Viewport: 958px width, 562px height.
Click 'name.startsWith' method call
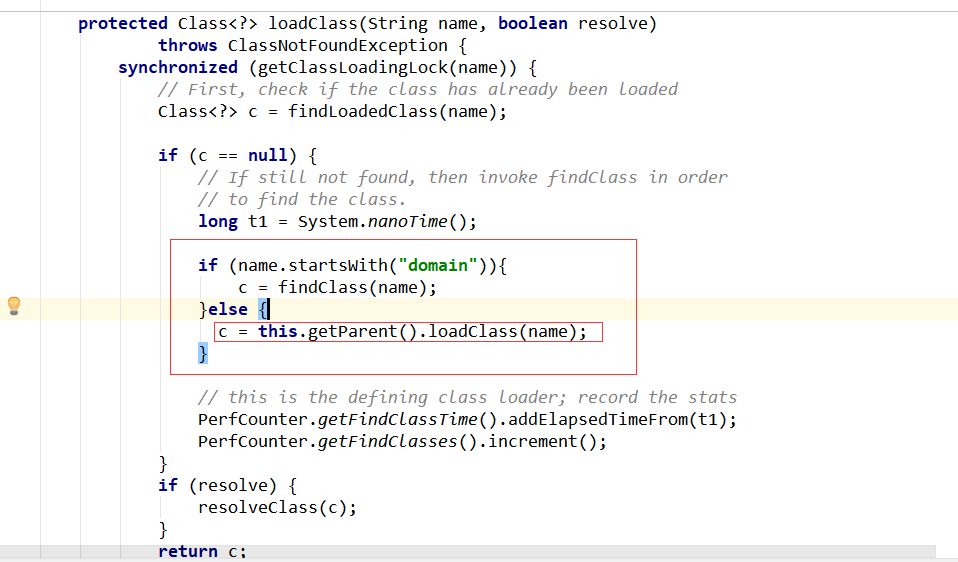312,266
